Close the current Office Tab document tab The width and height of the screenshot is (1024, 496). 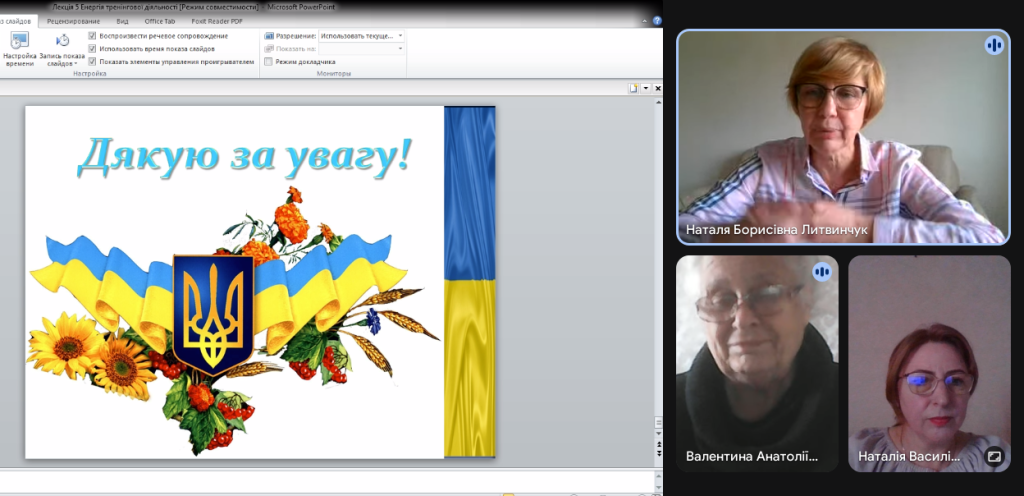[x=658, y=88]
